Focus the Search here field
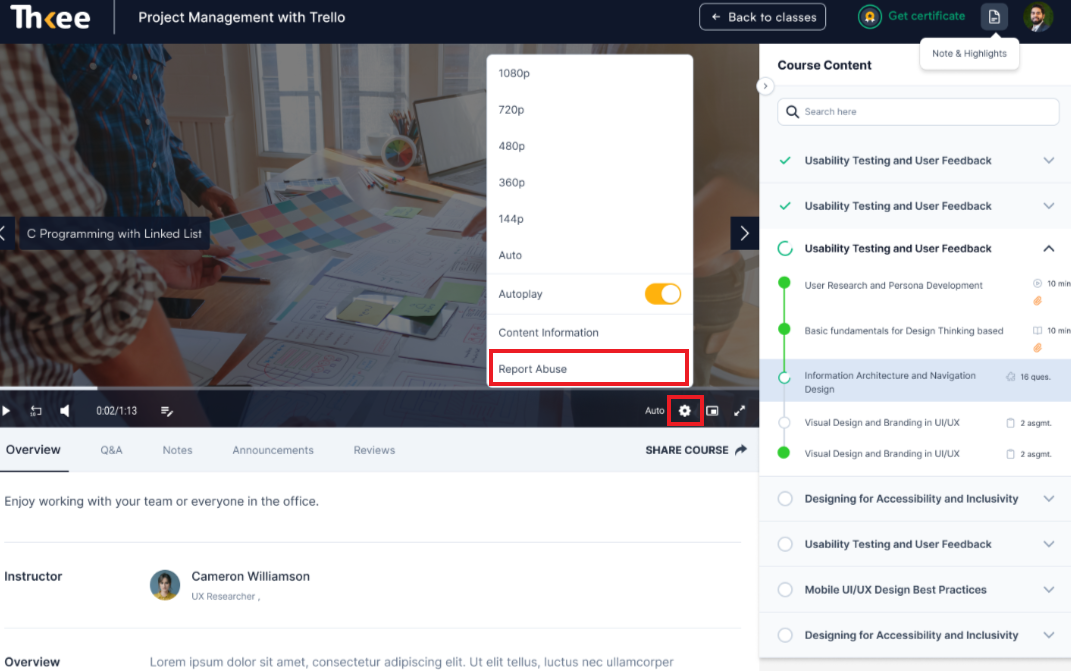 pyautogui.click(x=918, y=111)
